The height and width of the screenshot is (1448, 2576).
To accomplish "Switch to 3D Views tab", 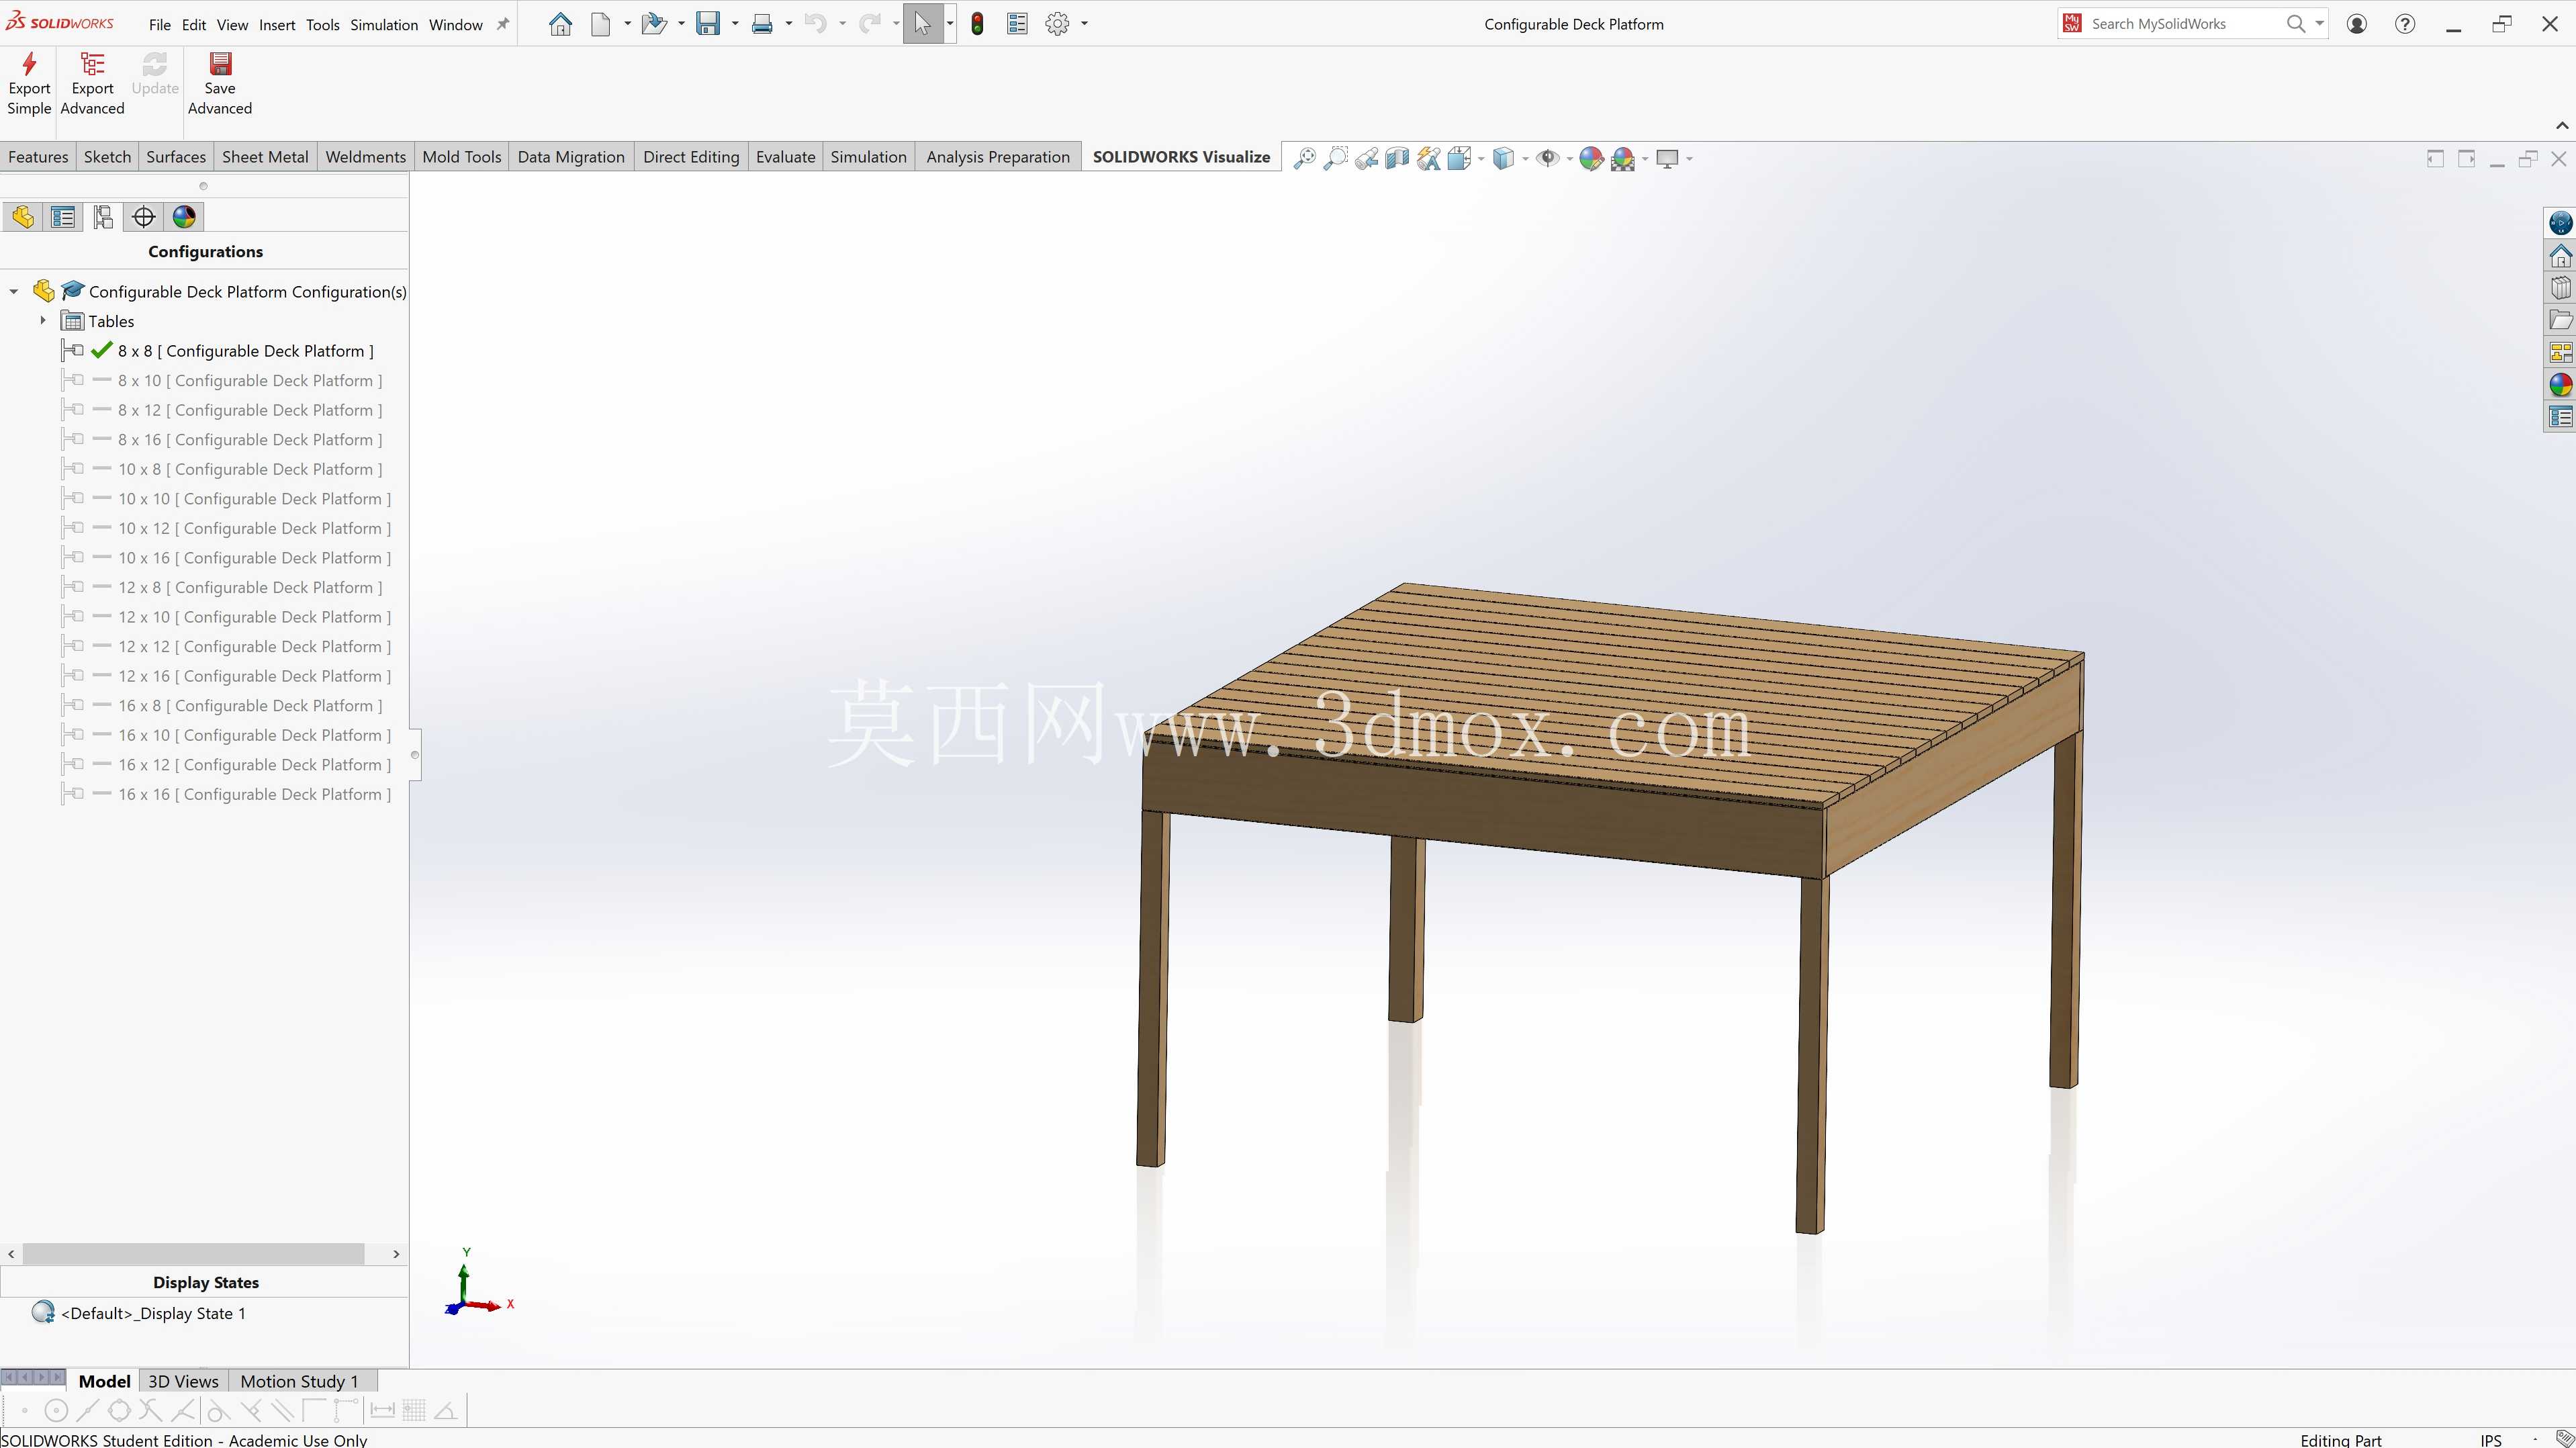I will click(x=183, y=1381).
